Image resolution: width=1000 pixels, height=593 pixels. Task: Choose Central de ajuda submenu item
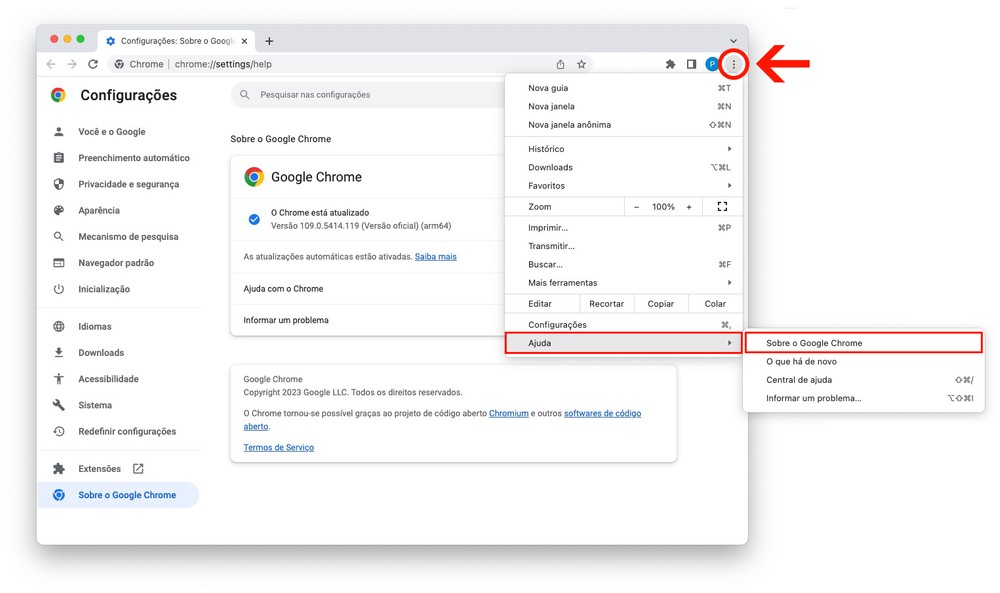click(863, 380)
